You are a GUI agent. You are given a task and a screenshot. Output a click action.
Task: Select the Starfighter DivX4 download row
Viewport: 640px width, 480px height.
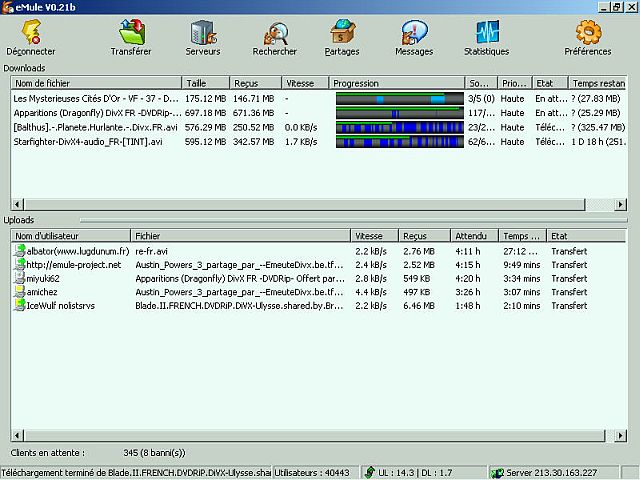point(95,142)
